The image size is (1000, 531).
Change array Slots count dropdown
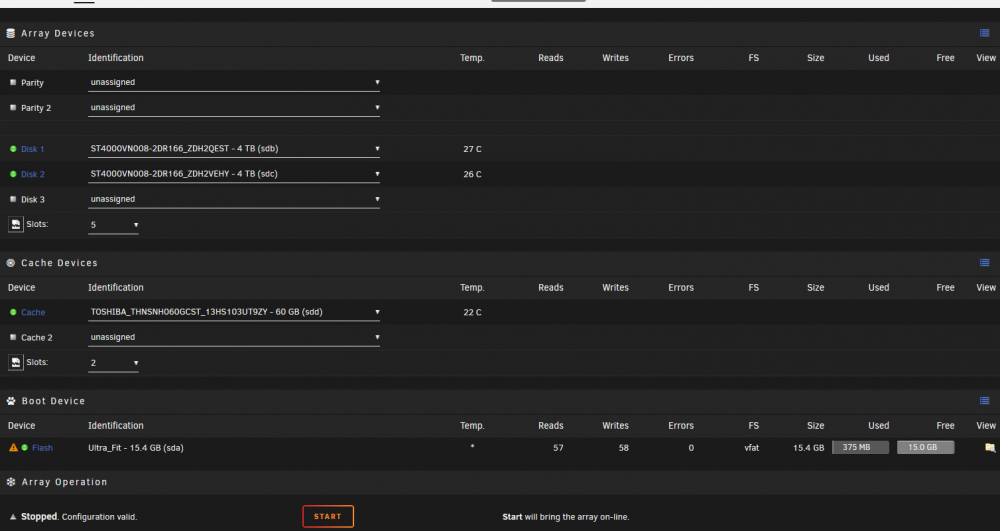tap(114, 225)
